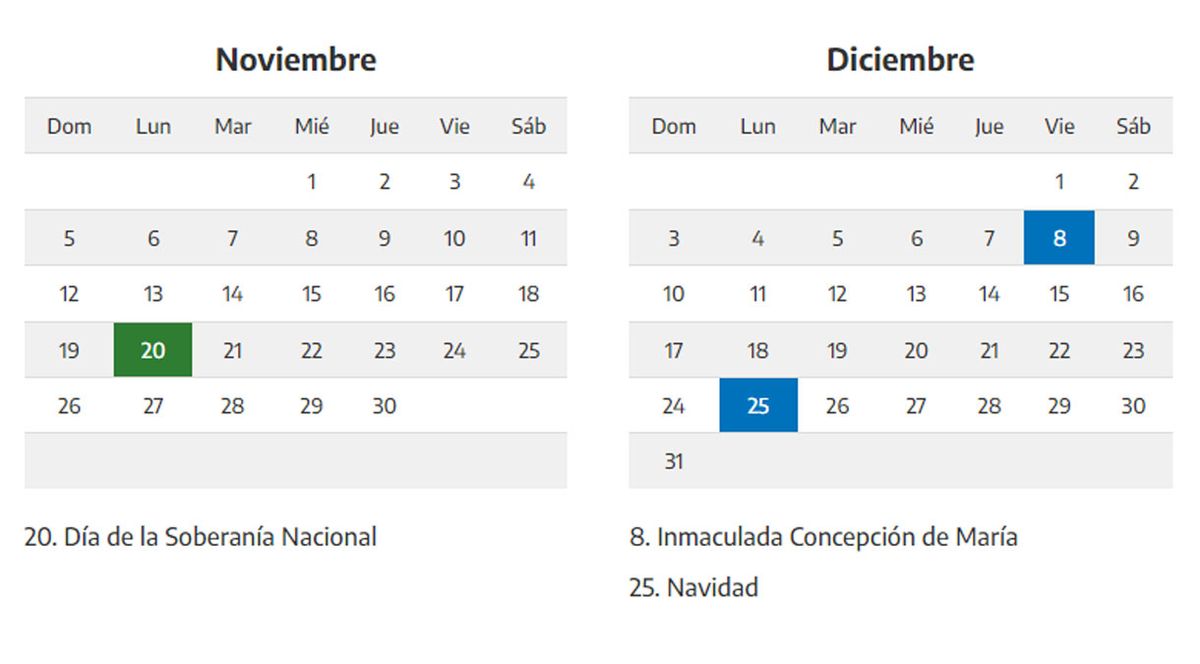The image size is (1200, 664).
Task: Select November 1 in the calendar
Action: tap(312, 182)
